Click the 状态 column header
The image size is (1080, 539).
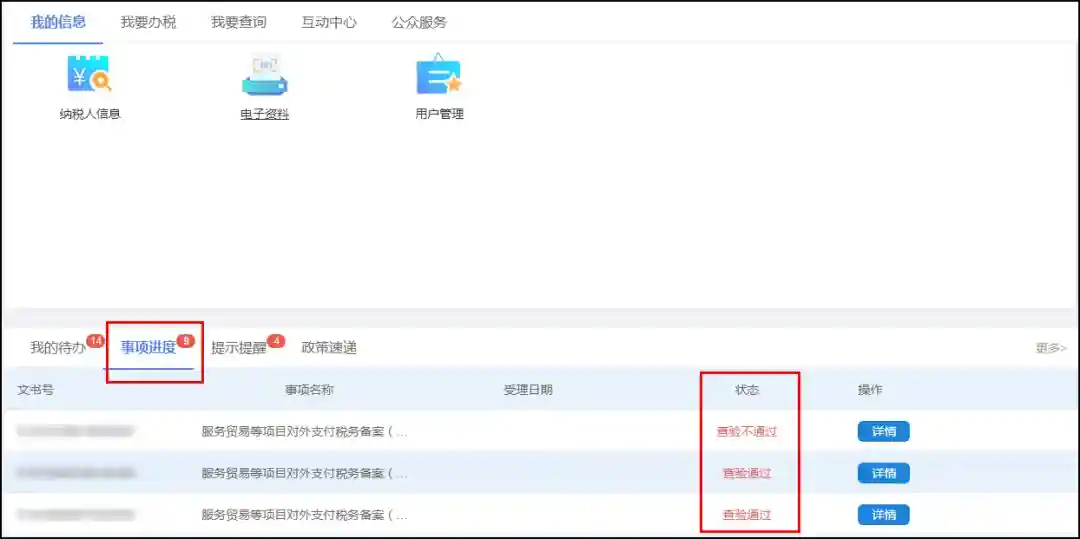[747, 390]
